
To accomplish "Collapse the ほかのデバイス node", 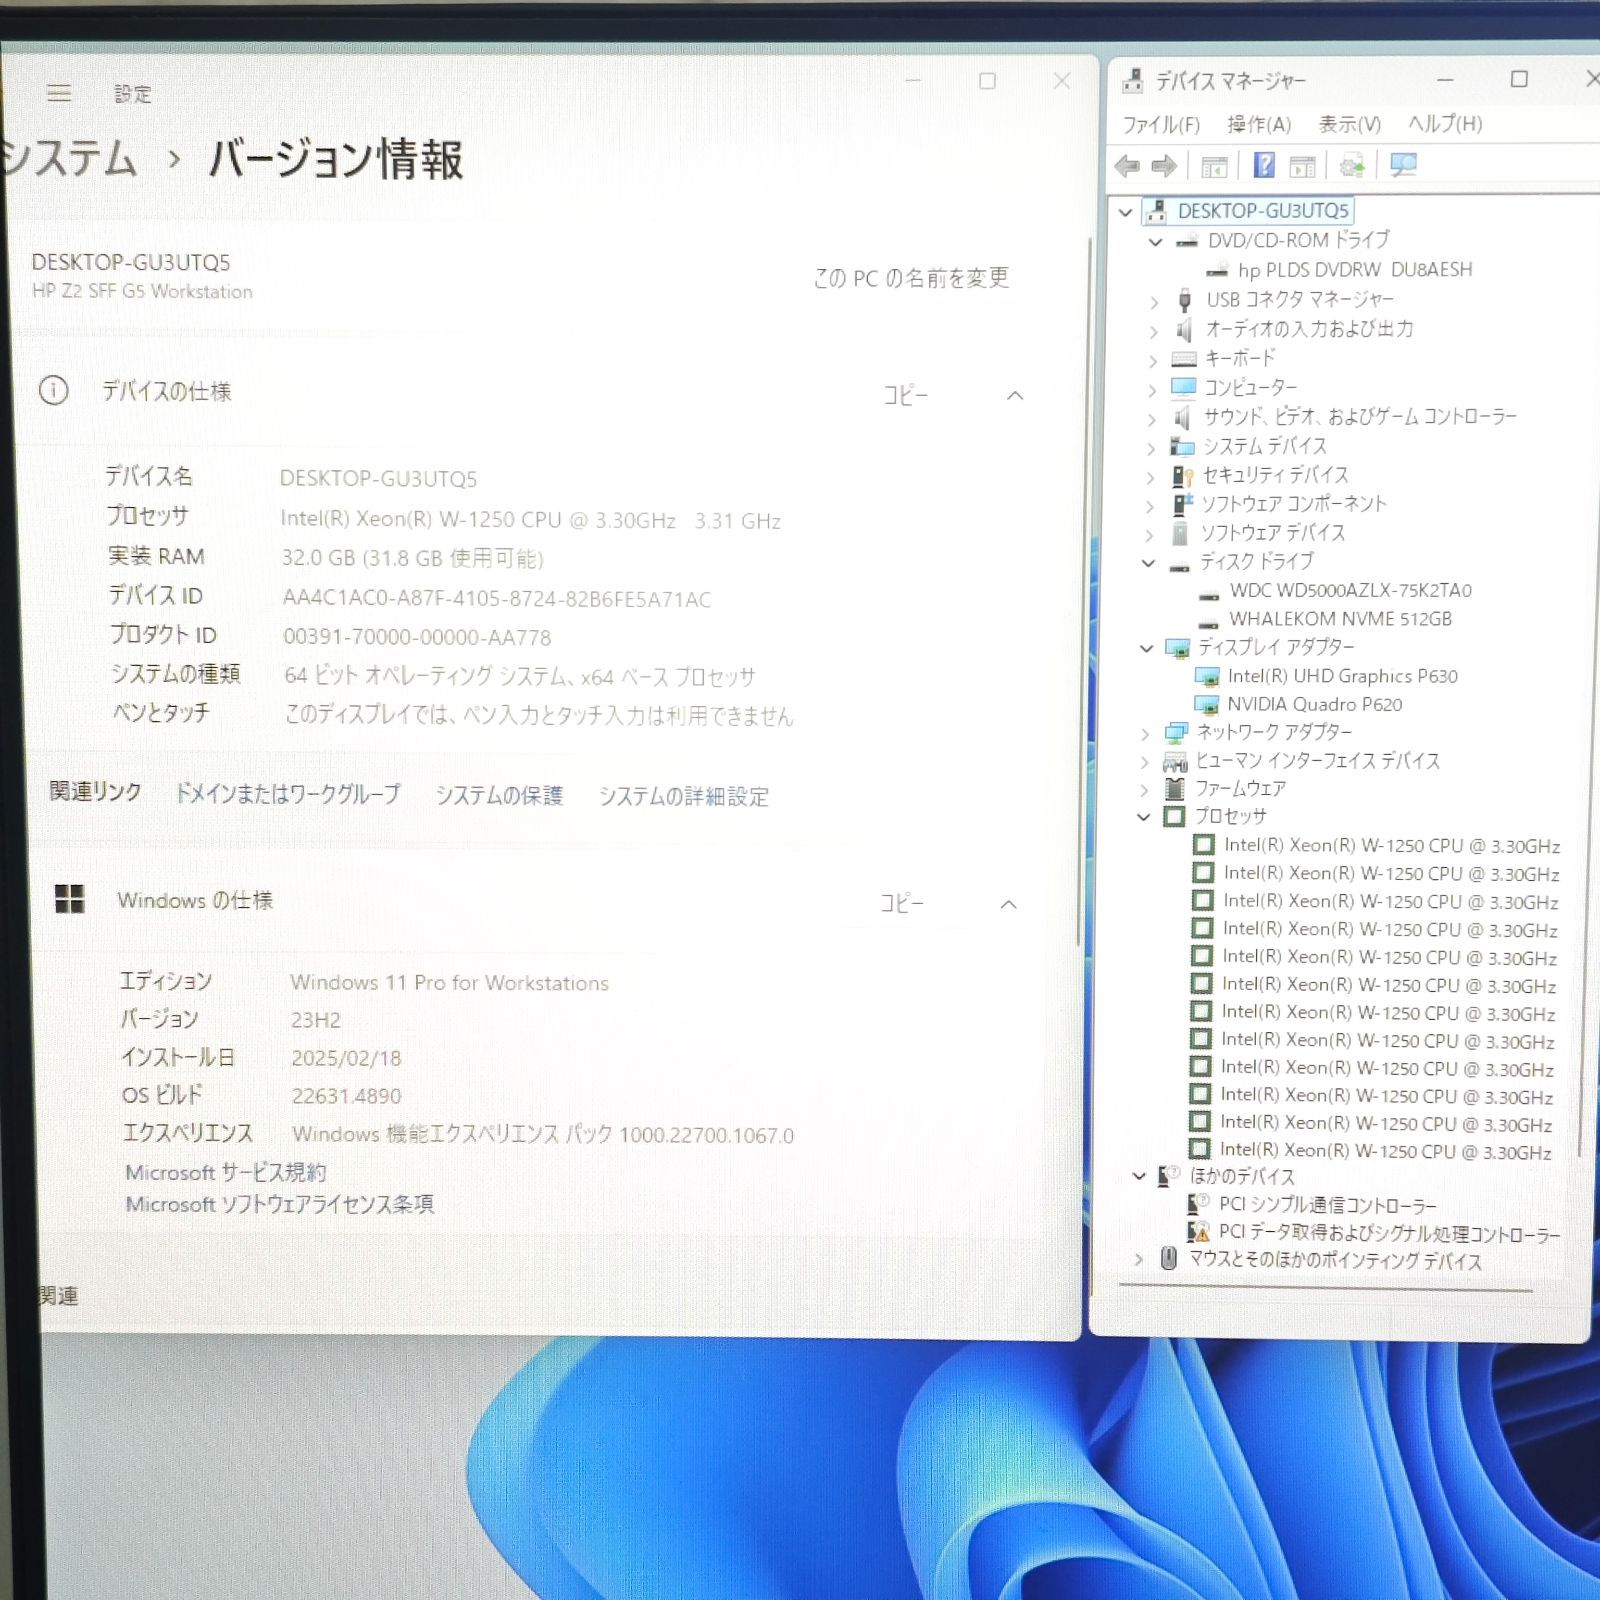I will pyautogui.click(x=1139, y=1176).
